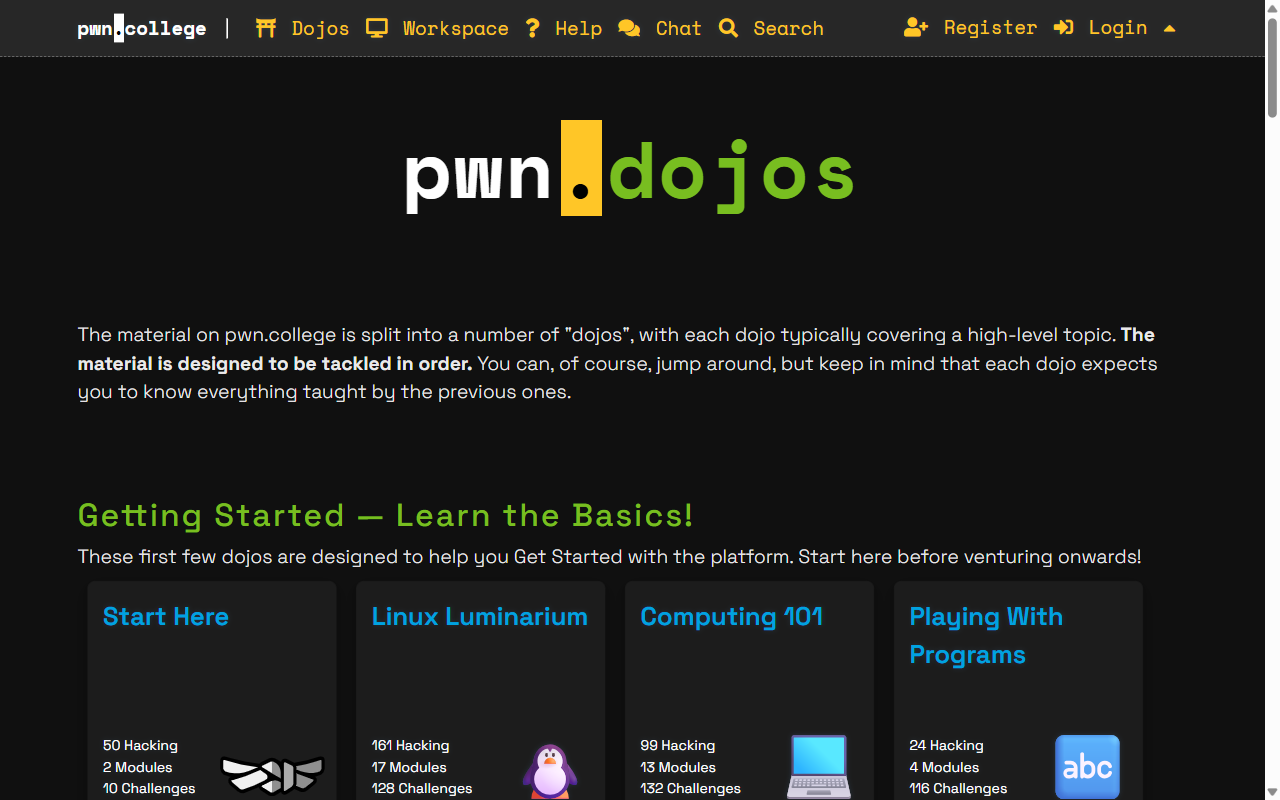This screenshot has width=1280, height=800.
Task: Click the Computing 101 laptop icon
Action: [819, 767]
